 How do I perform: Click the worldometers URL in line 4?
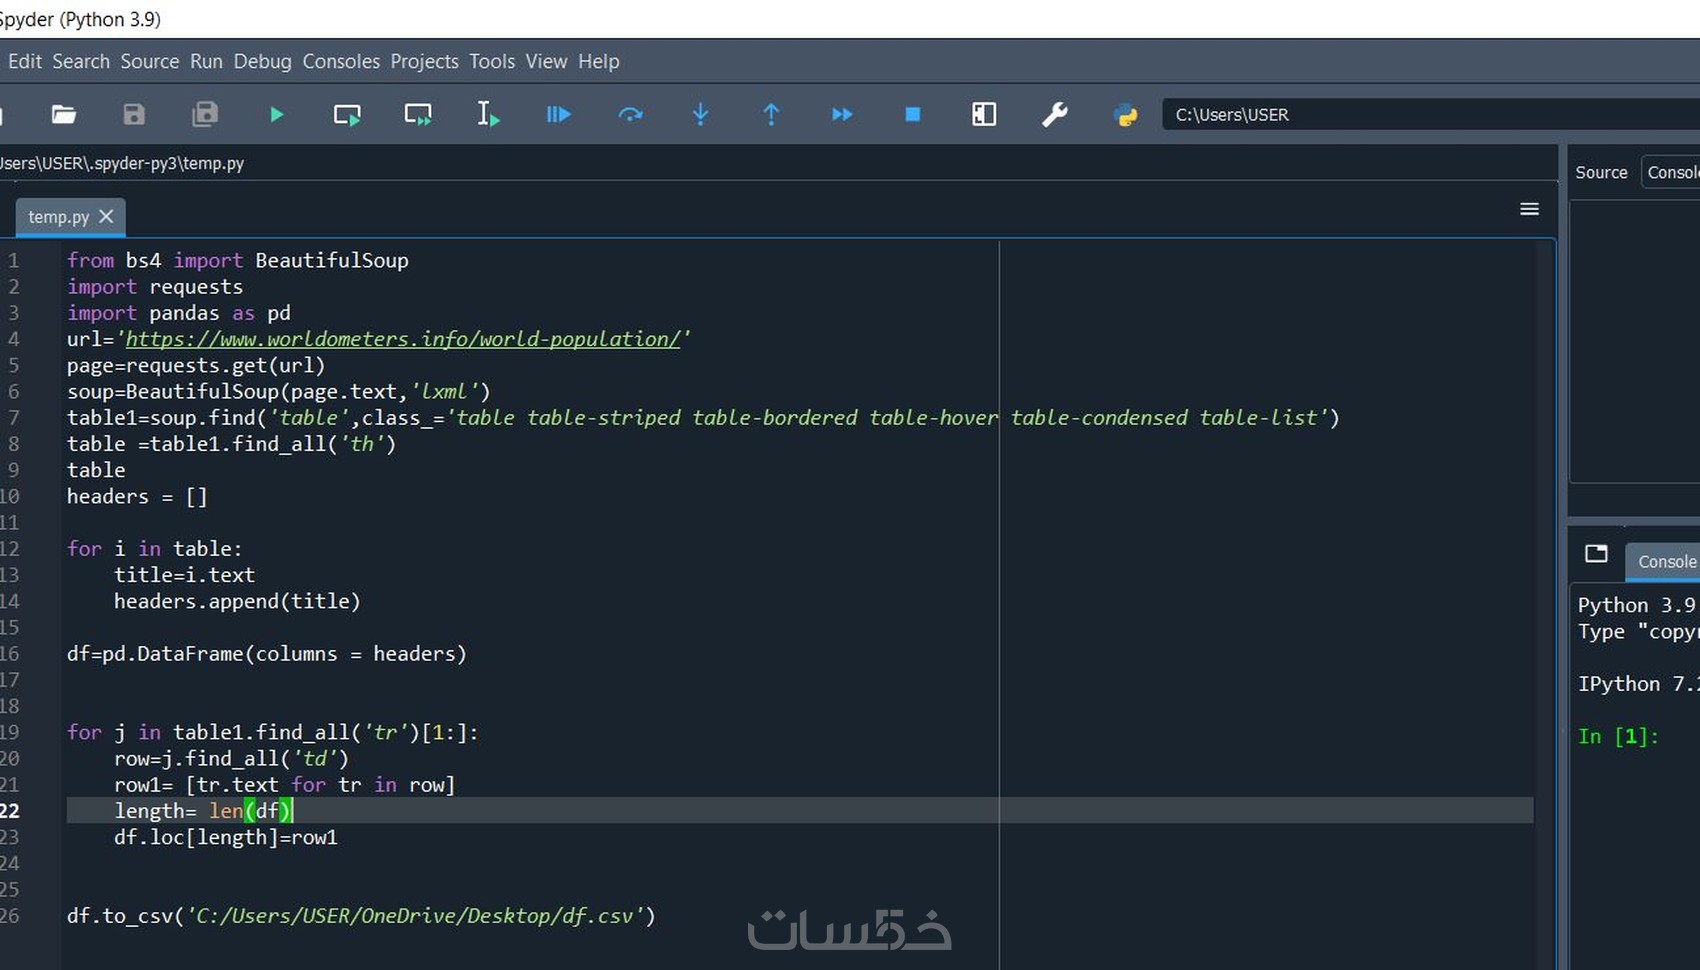coord(403,339)
